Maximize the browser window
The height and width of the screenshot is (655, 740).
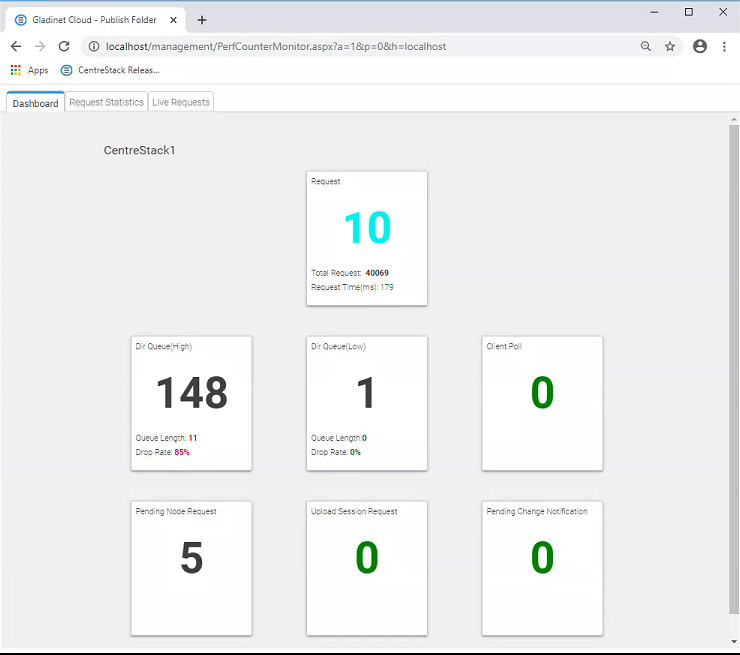(x=689, y=12)
